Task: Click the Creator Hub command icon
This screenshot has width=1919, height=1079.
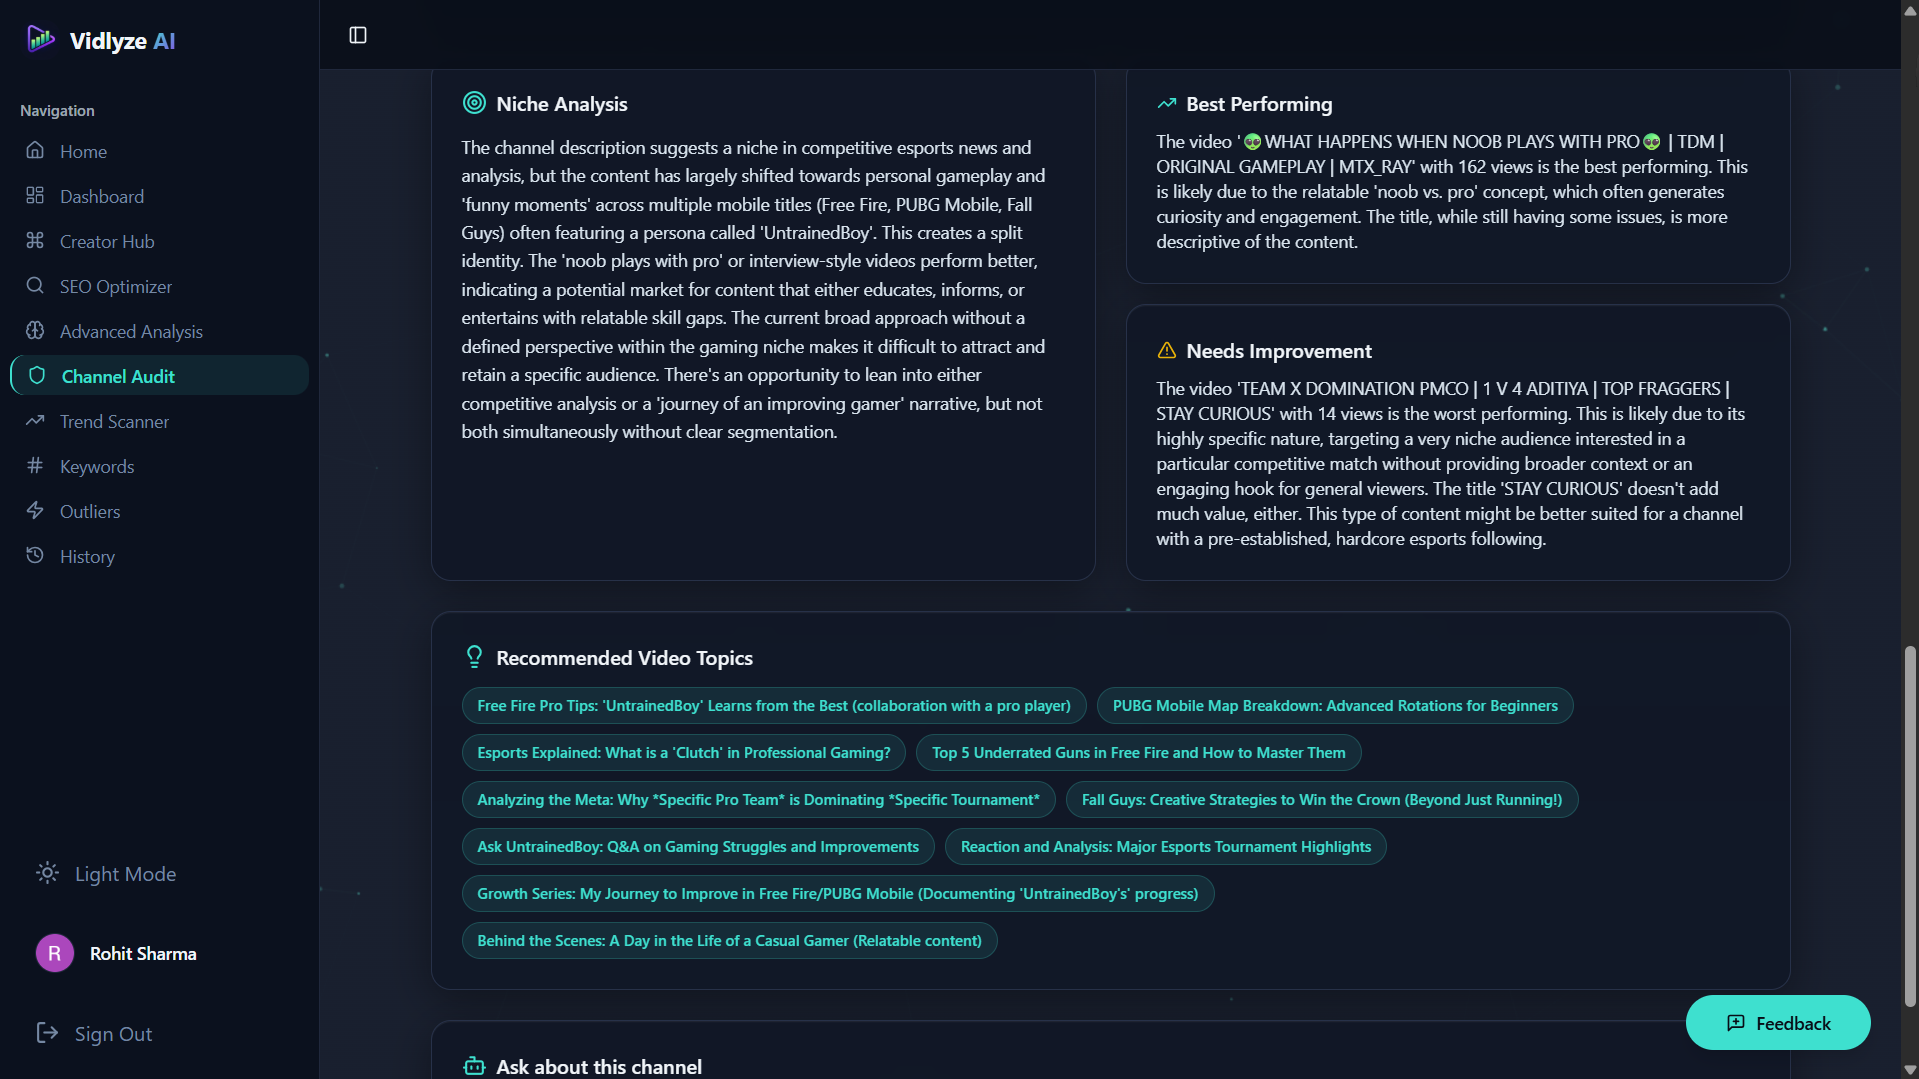Action: point(34,241)
